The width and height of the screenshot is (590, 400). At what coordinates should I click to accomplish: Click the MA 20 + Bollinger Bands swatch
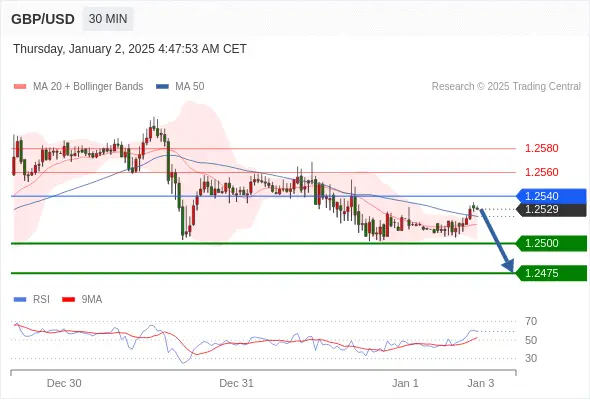[20, 87]
